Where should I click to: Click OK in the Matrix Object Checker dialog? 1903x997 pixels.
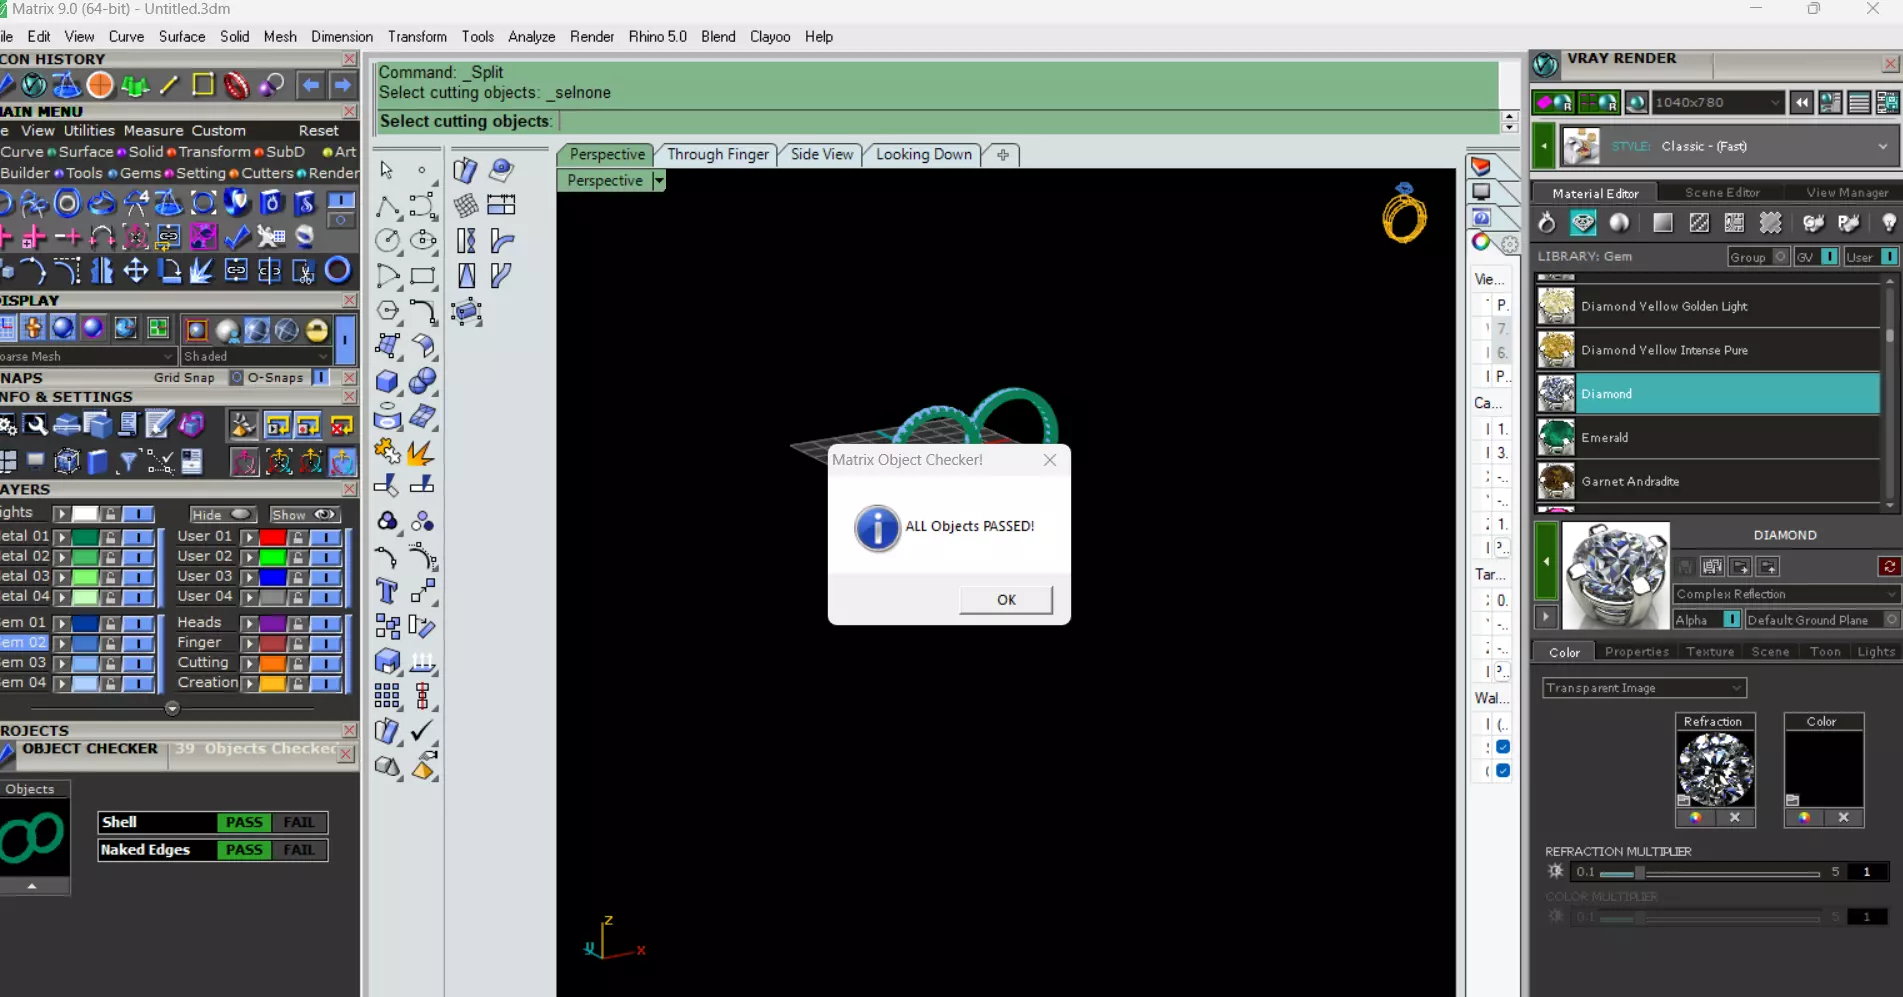(1005, 599)
